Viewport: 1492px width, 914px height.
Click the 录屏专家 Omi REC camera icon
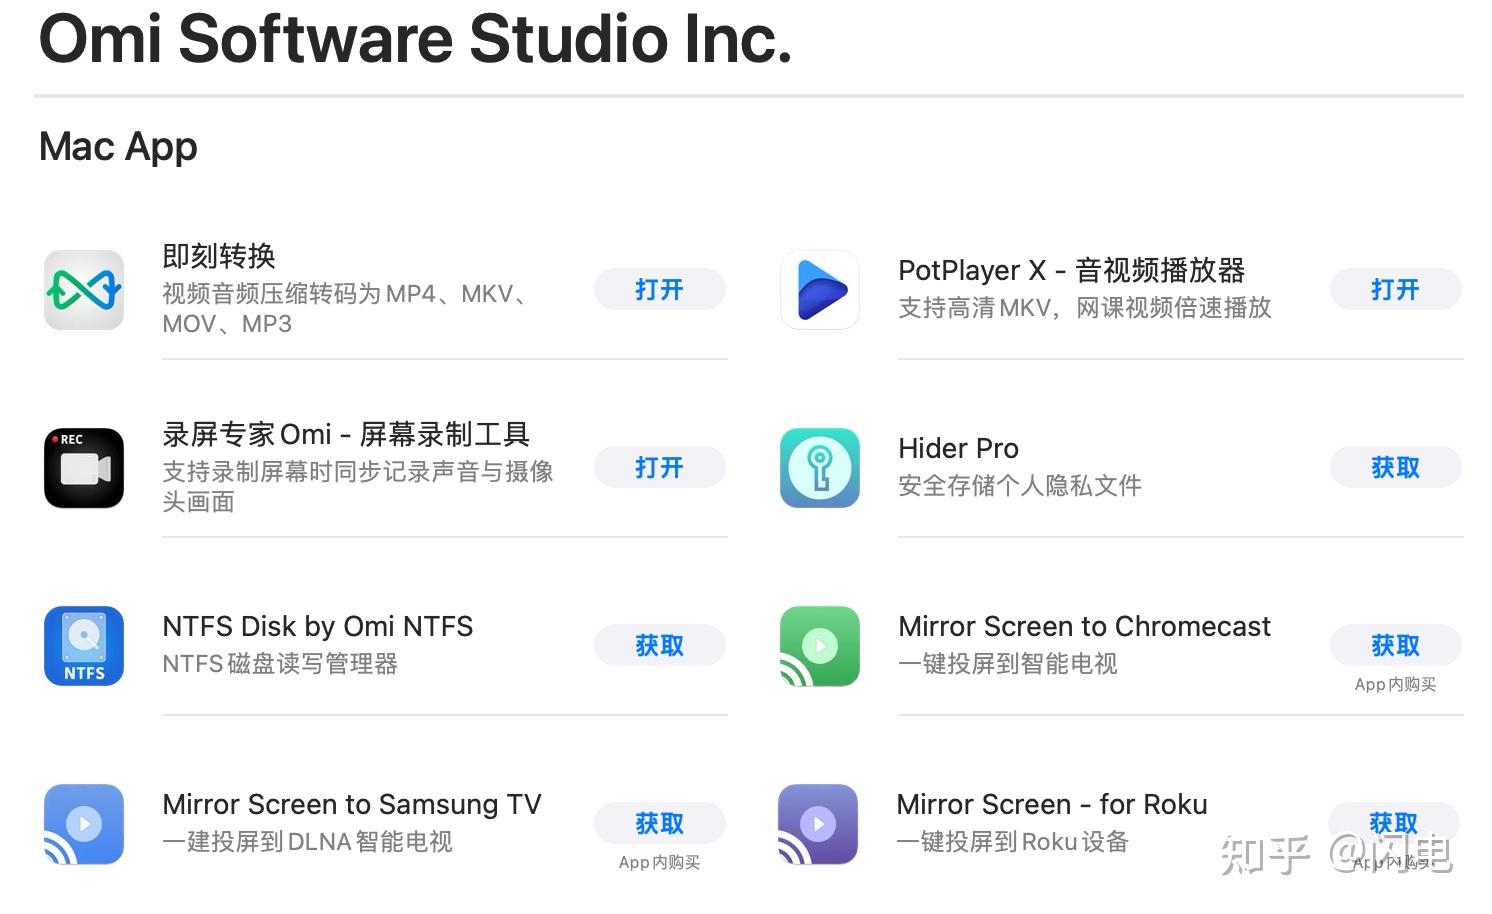coord(84,468)
